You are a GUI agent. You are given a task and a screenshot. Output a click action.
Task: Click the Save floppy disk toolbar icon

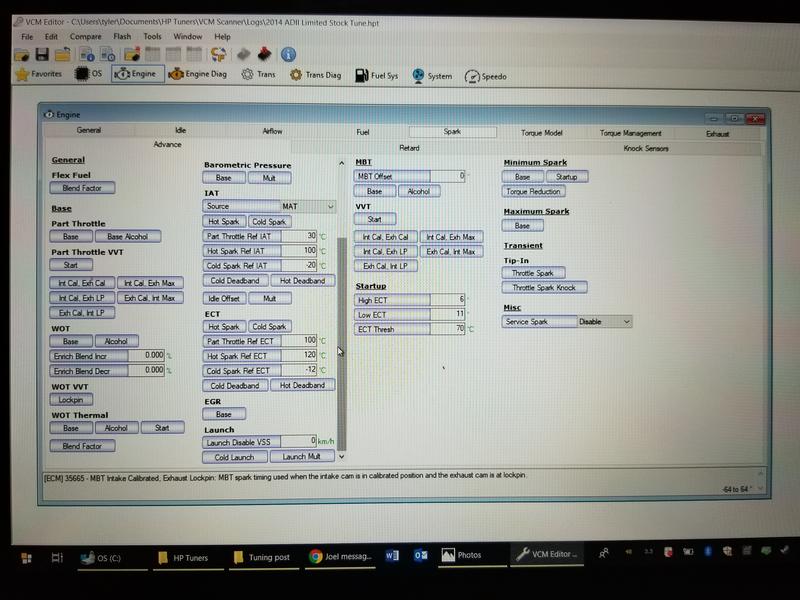(x=42, y=54)
